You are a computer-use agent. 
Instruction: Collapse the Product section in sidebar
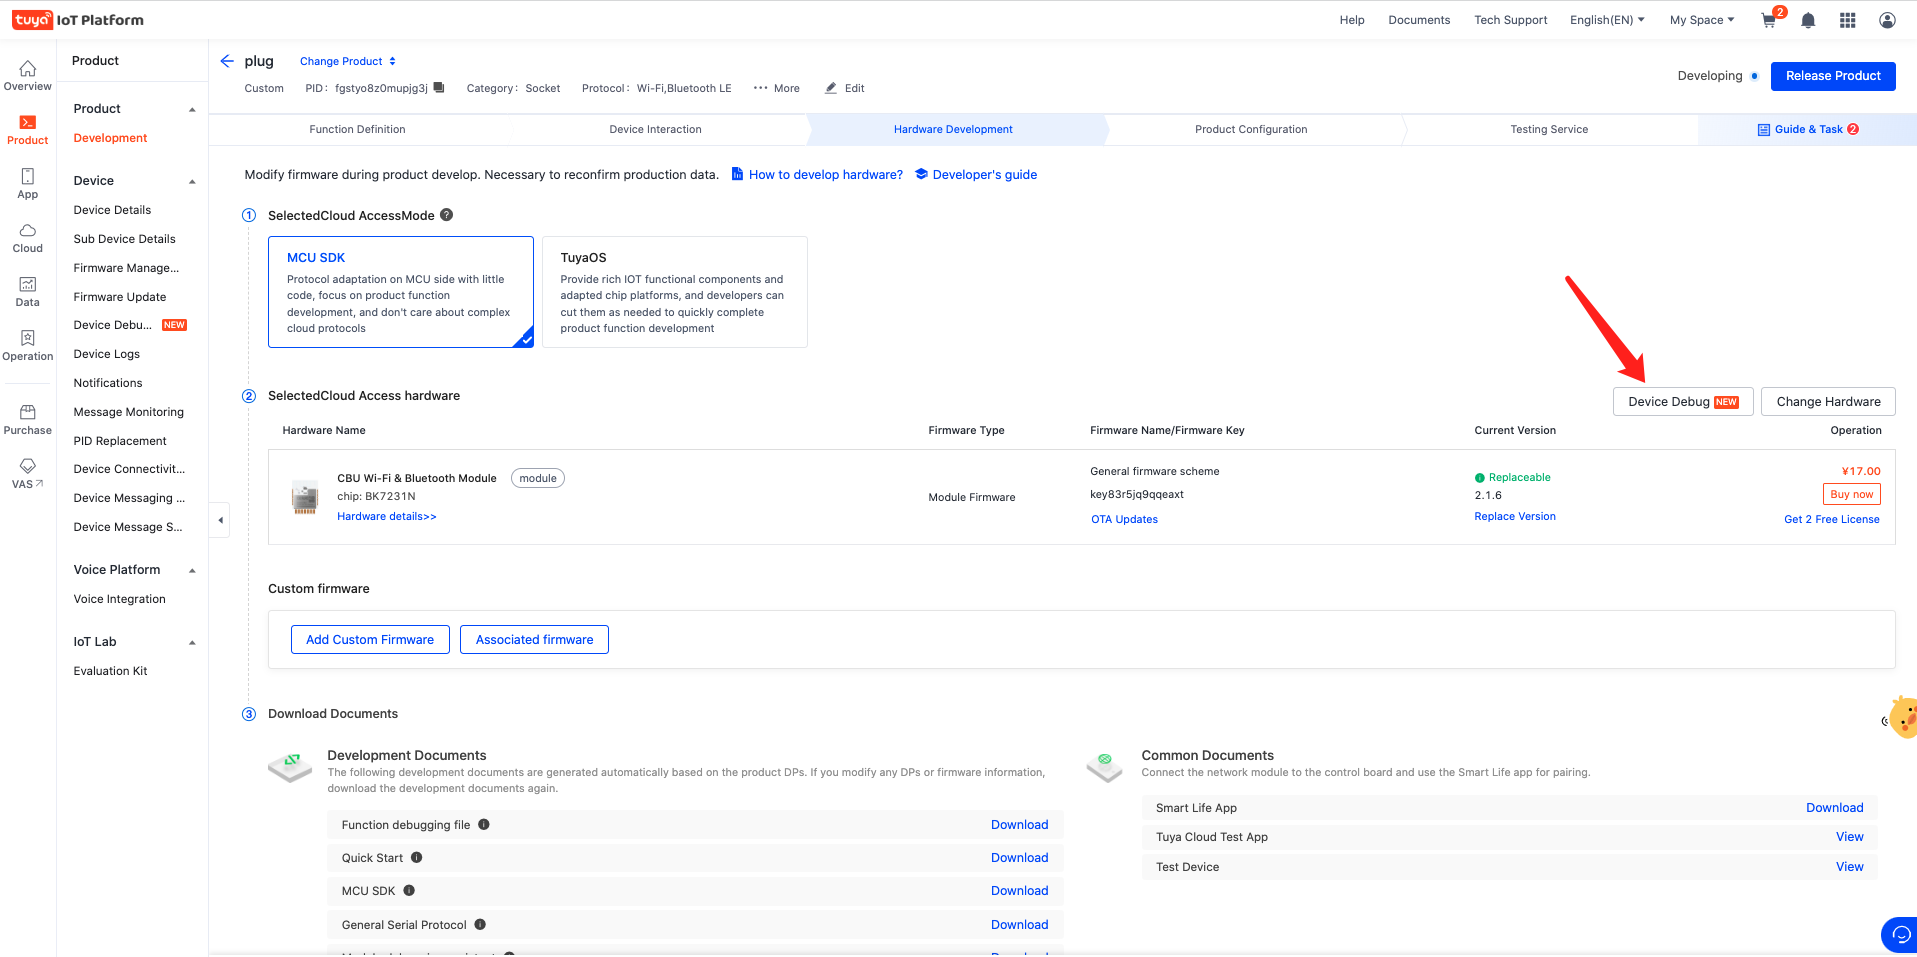192,109
